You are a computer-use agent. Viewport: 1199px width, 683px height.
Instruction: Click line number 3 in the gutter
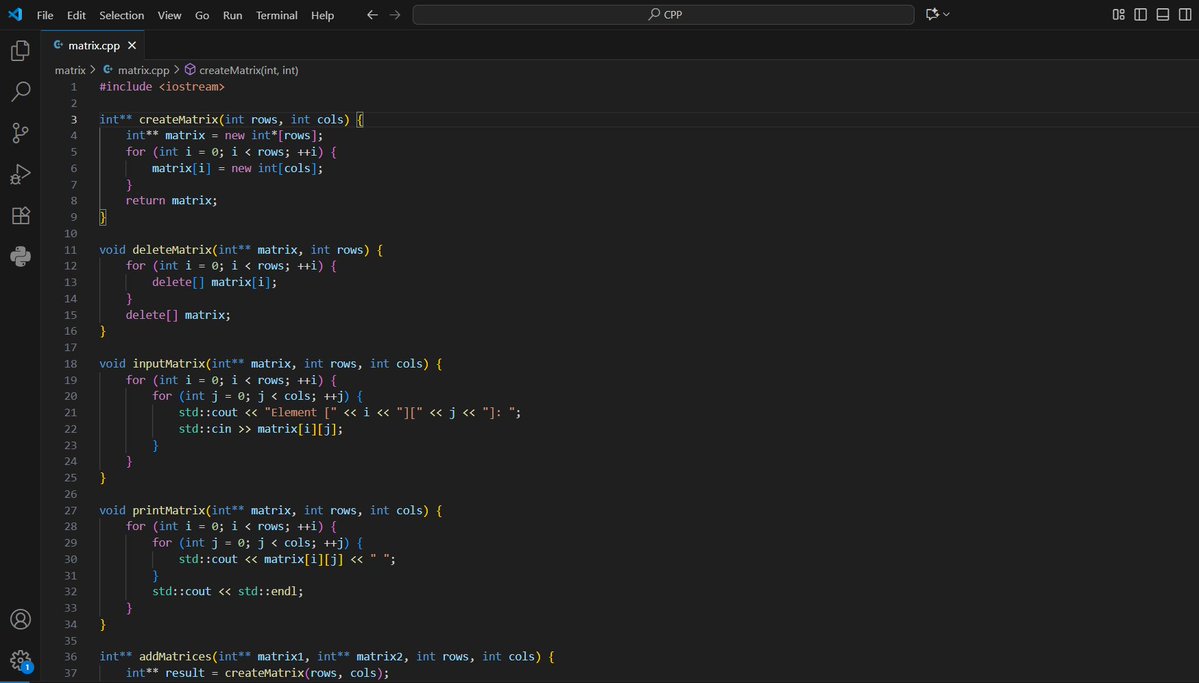pos(74,119)
